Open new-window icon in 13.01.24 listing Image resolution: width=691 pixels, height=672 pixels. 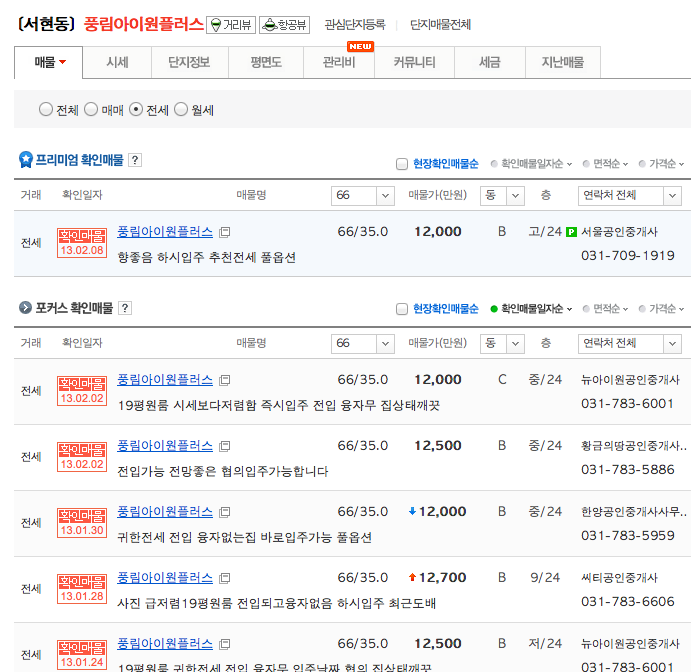pos(225,644)
